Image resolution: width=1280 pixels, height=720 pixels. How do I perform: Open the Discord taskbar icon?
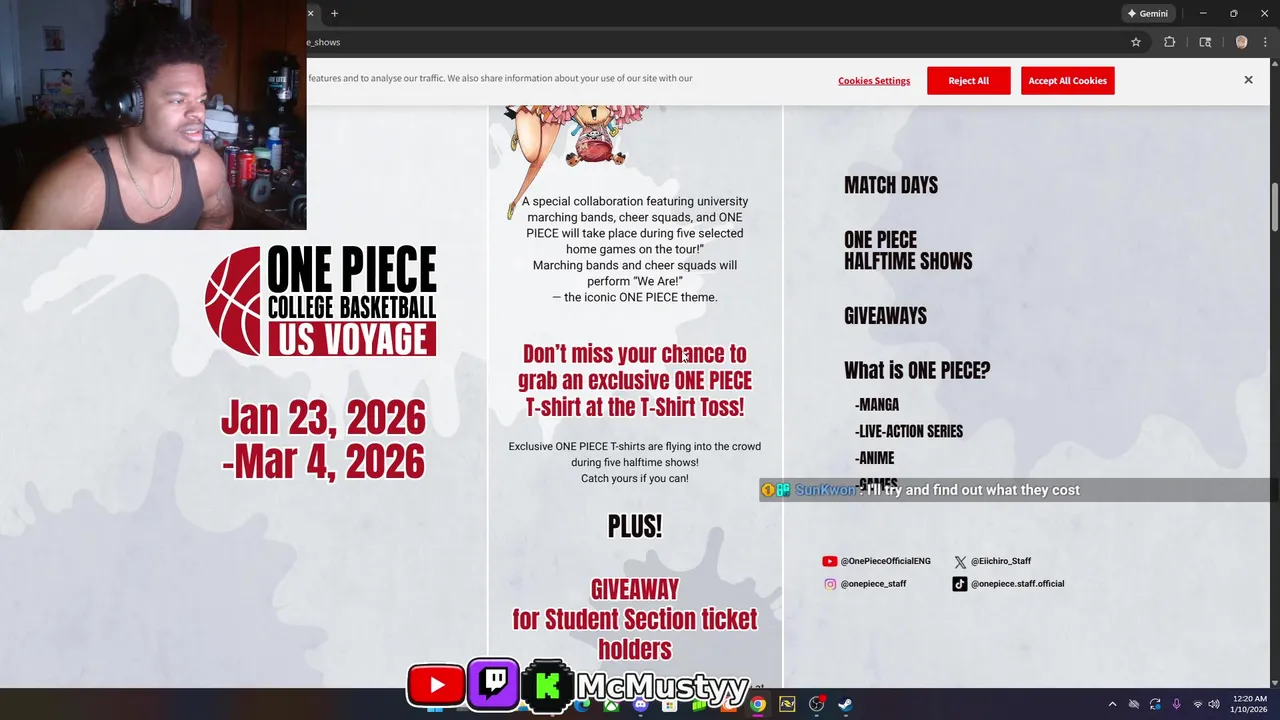[x=641, y=704]
